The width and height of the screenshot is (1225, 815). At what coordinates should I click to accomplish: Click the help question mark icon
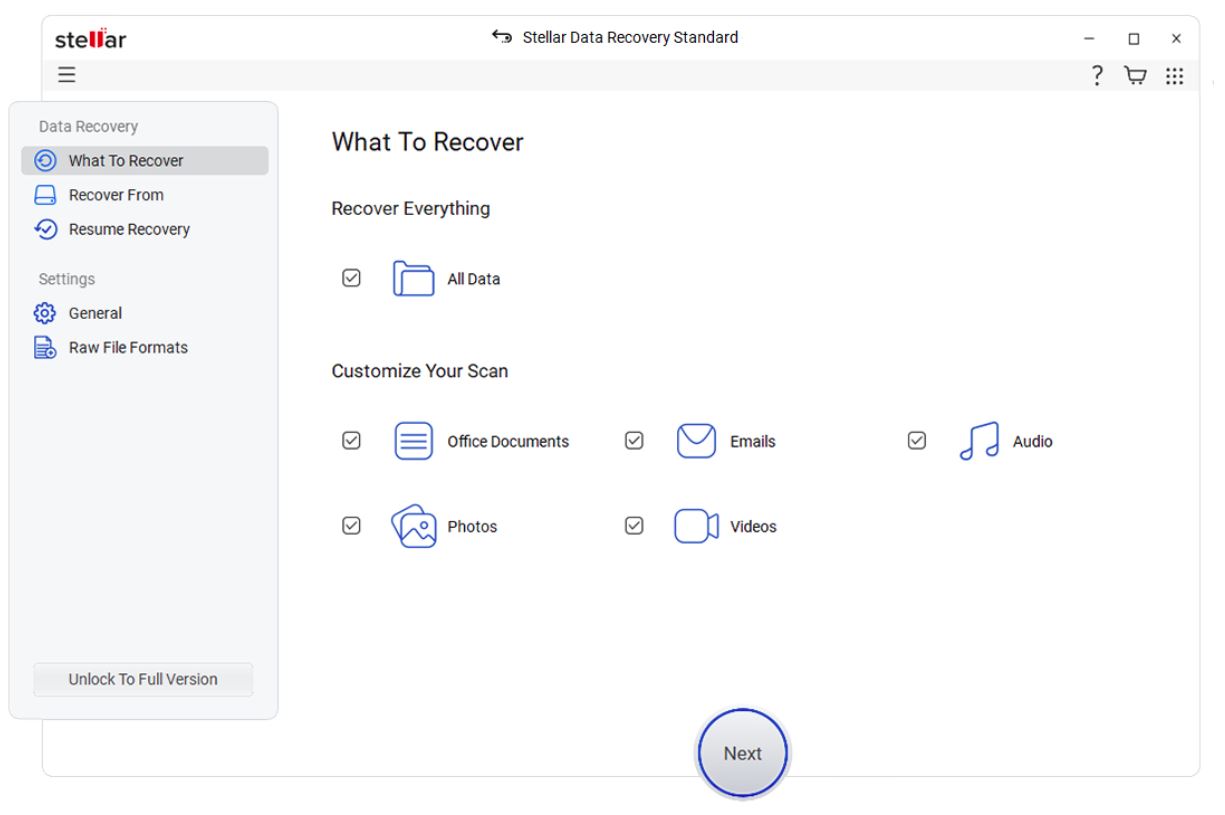[1097, 75]
